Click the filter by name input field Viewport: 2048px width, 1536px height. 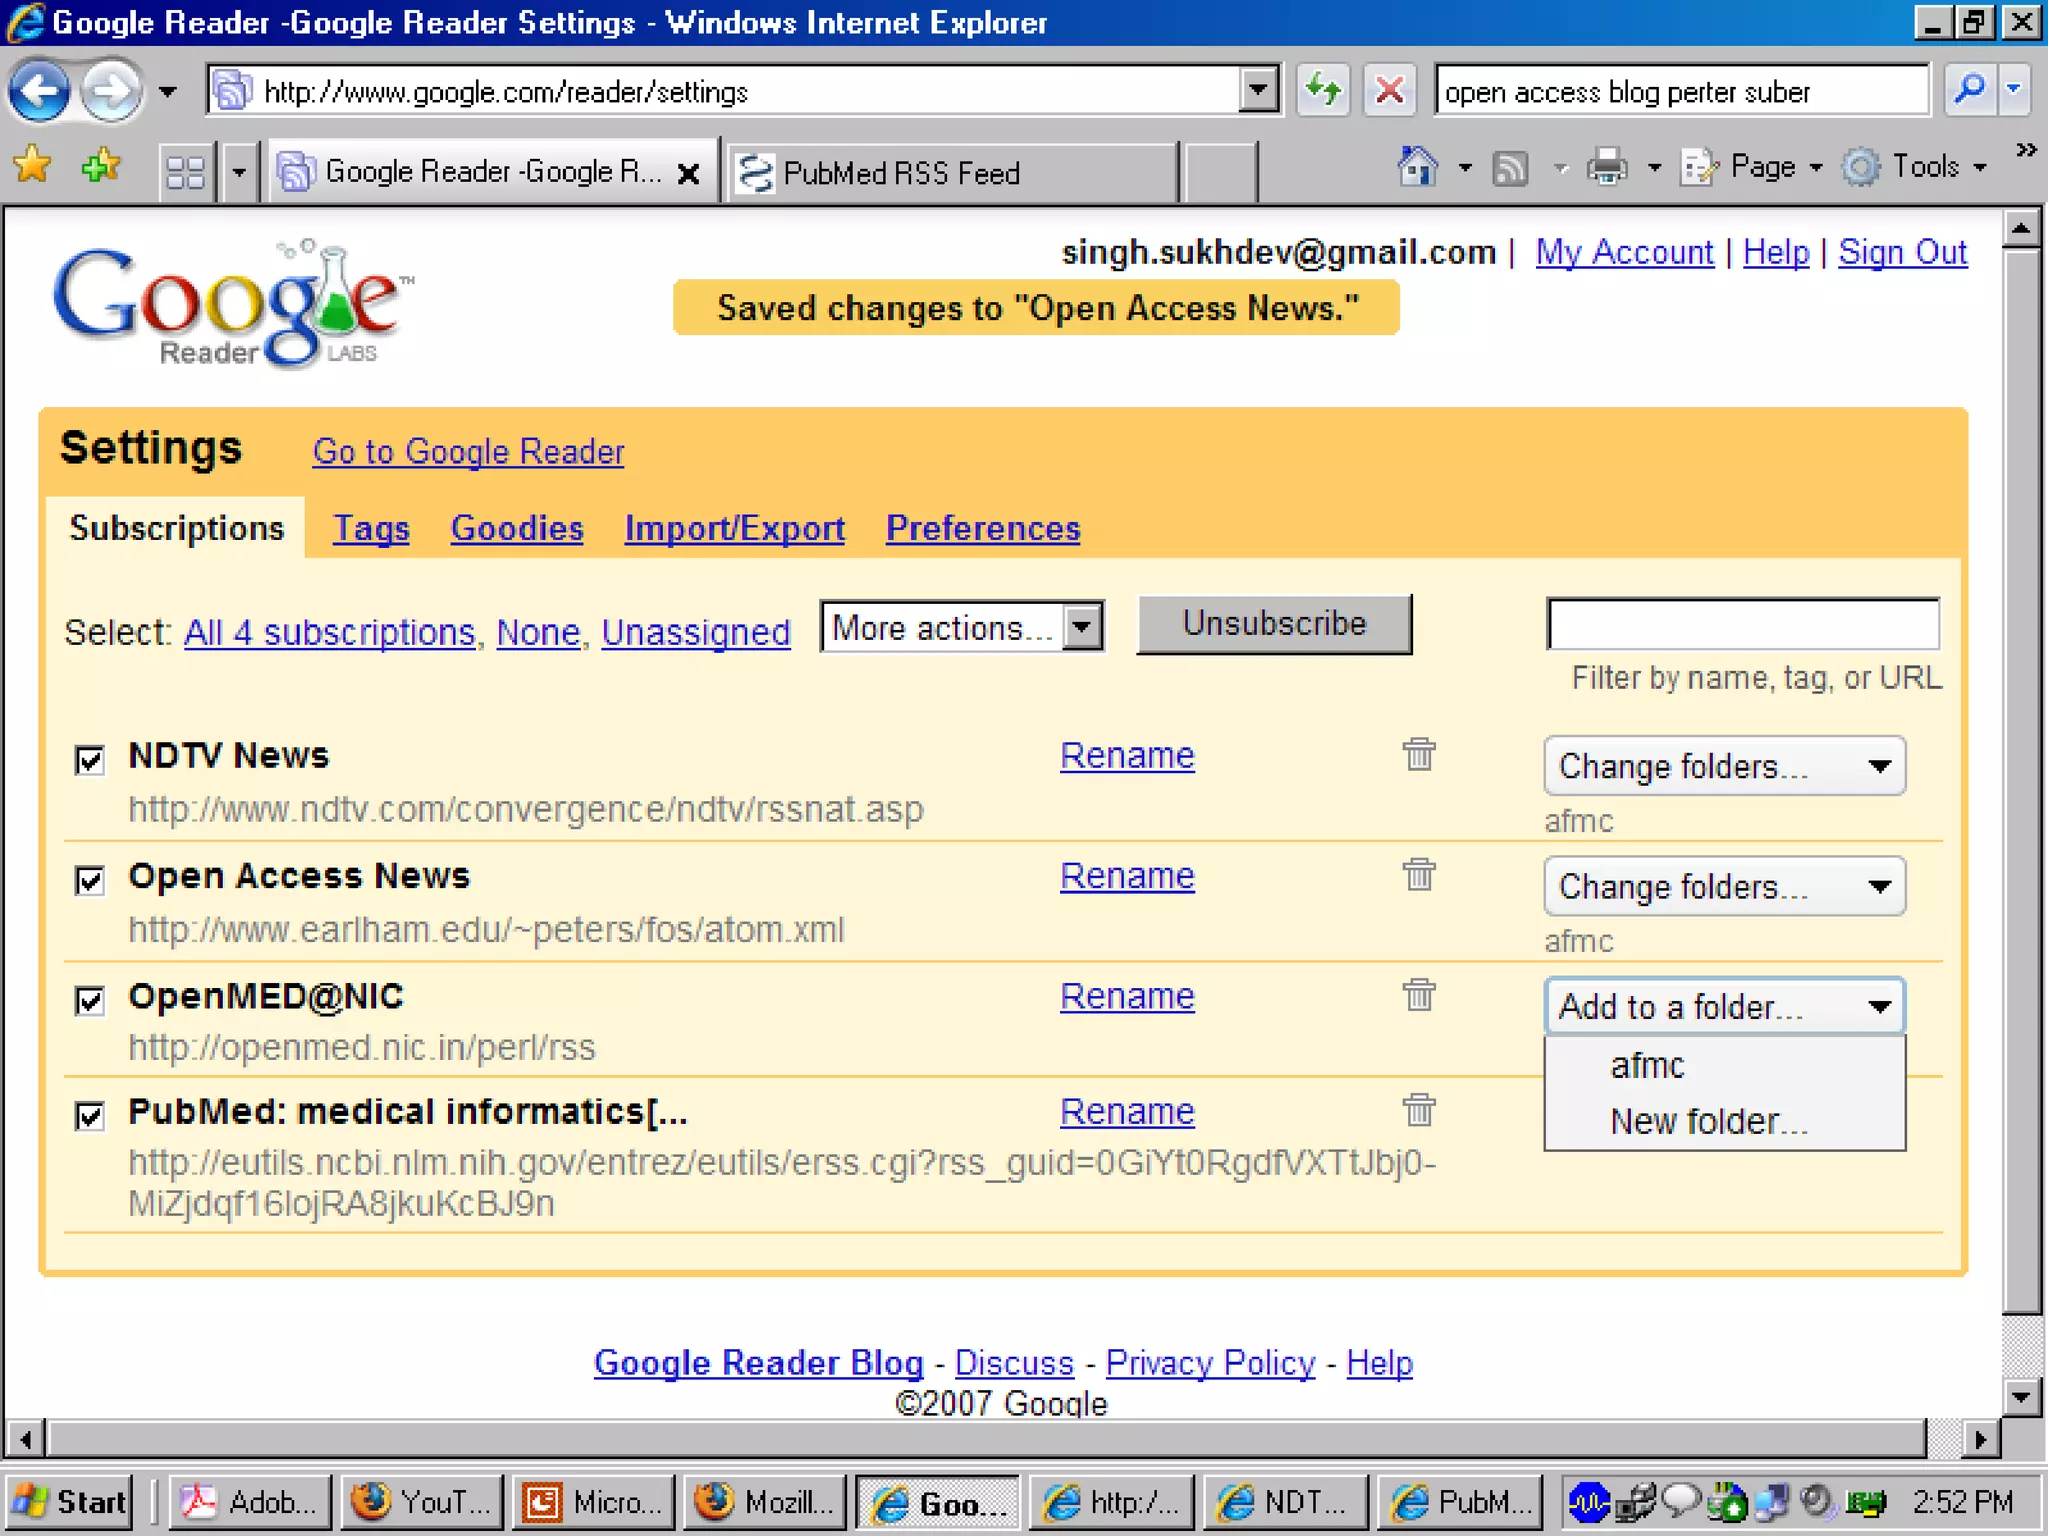tap(1742, 625)
